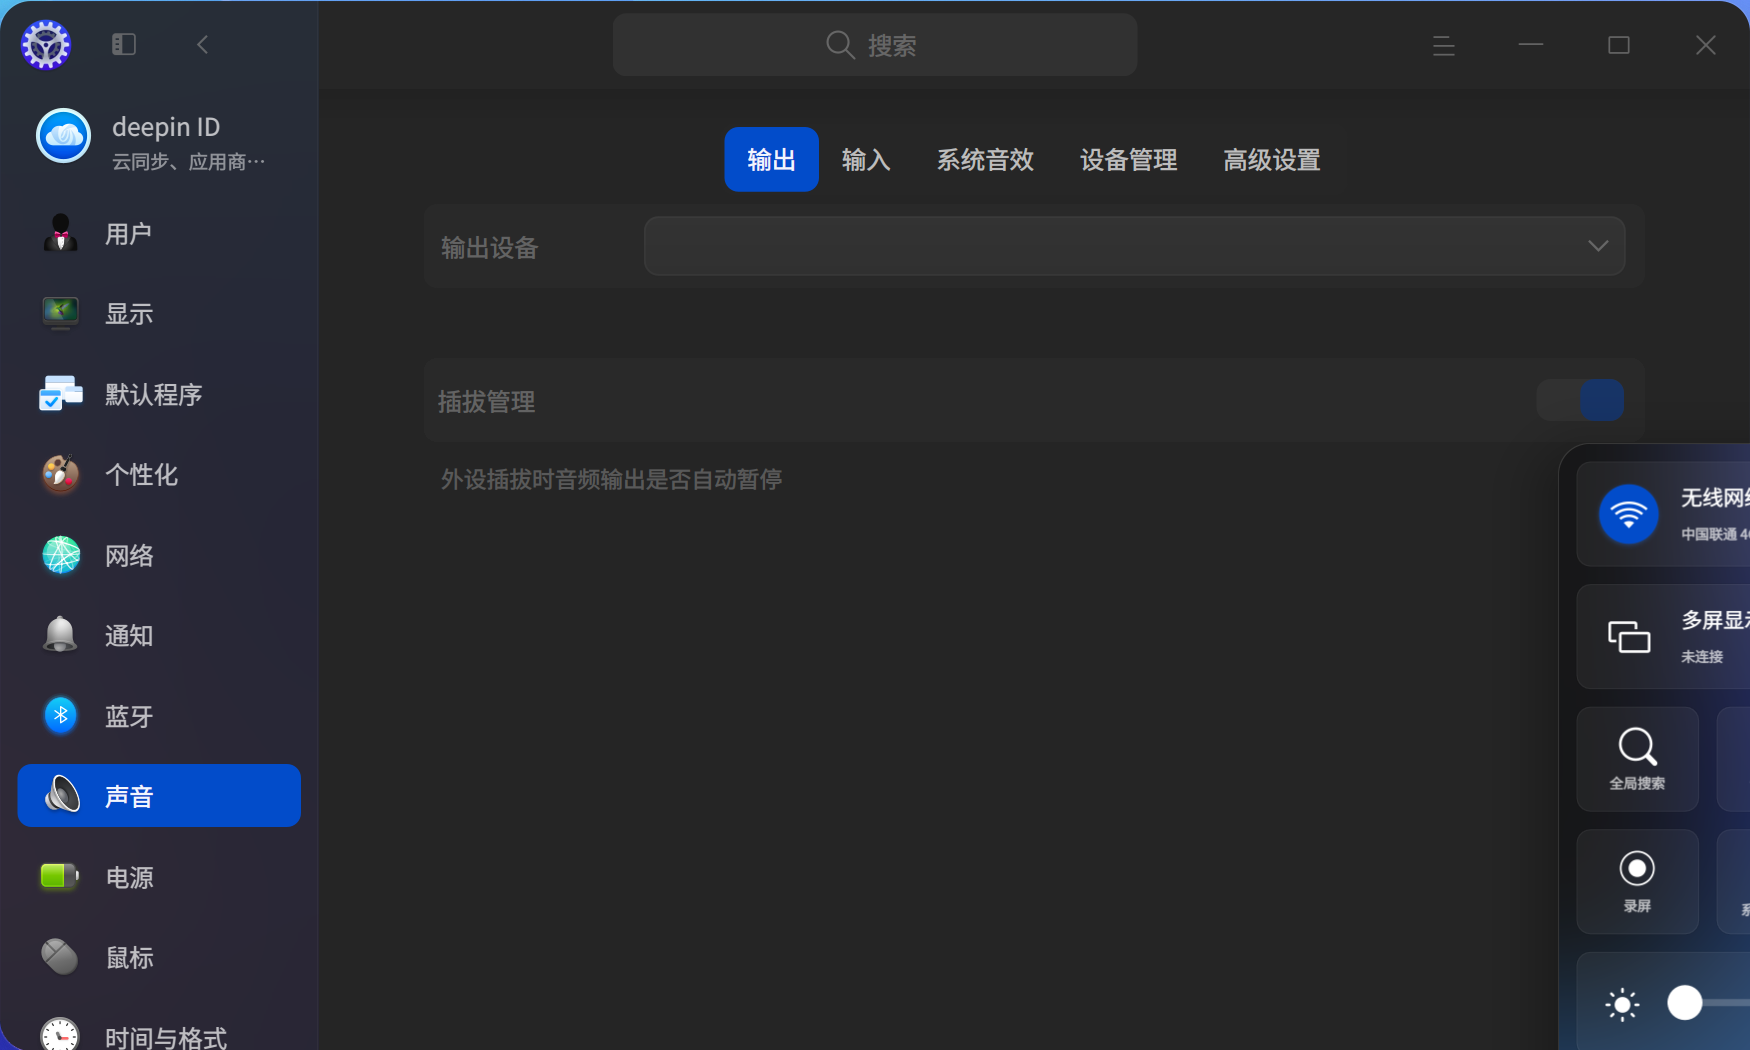
Task: Click the 声音 speaker icon
Action: [x=61, y=796]
